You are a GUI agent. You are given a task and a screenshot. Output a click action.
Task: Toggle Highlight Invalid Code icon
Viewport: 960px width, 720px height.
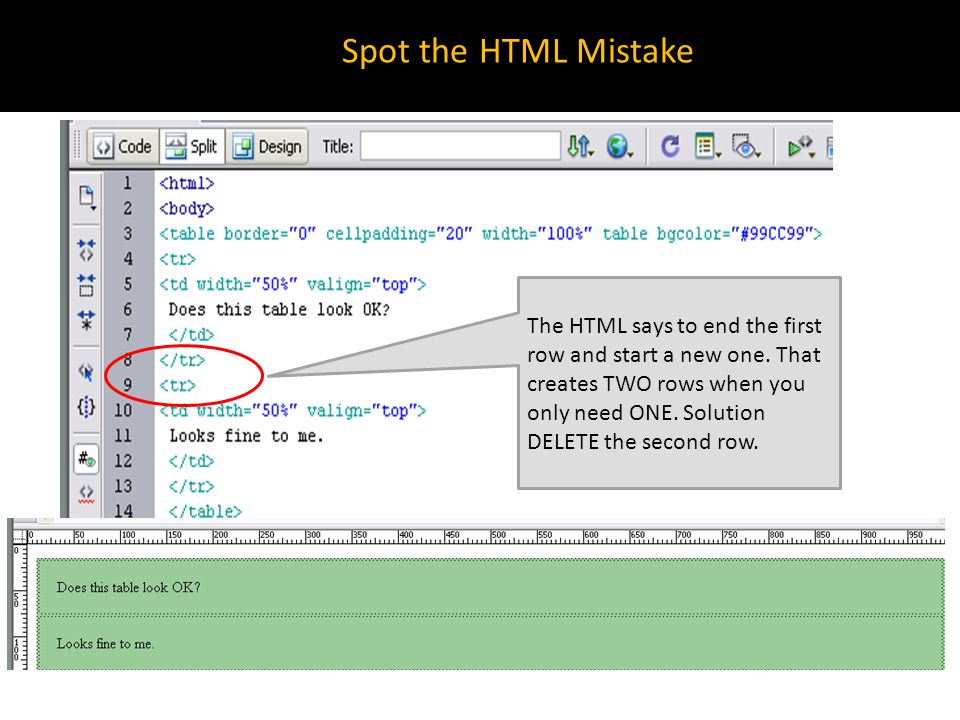(x=86, y=493)
